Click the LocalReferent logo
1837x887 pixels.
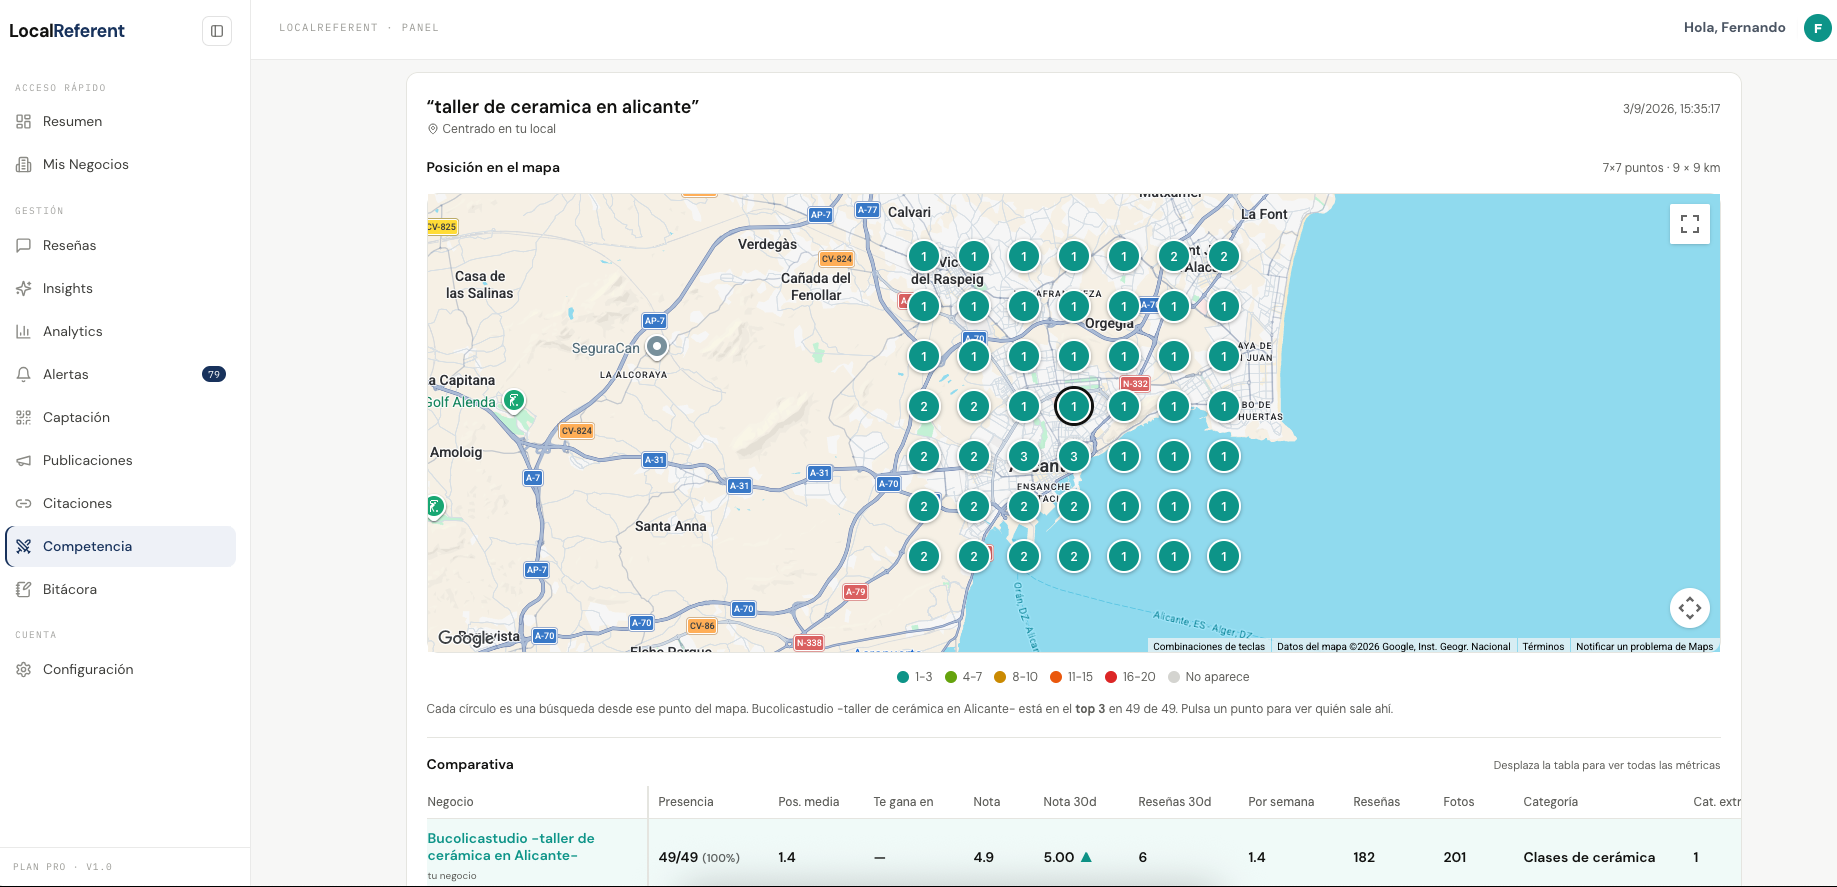tap(67, 31)
